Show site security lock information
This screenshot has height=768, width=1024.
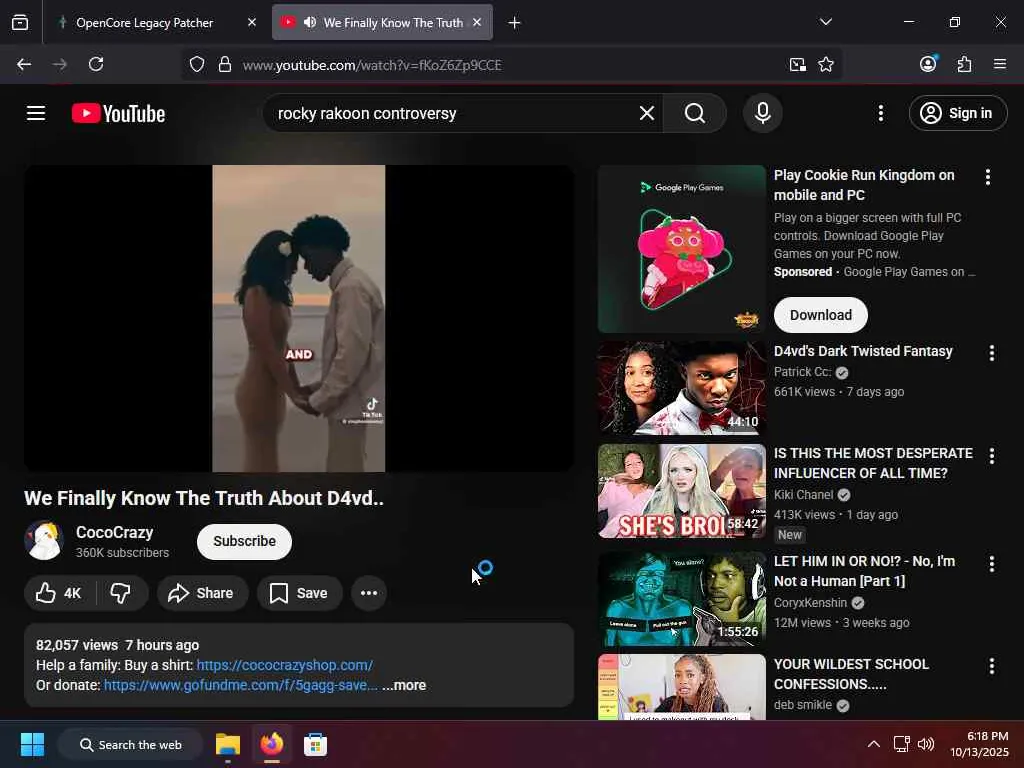click(225, 64)
